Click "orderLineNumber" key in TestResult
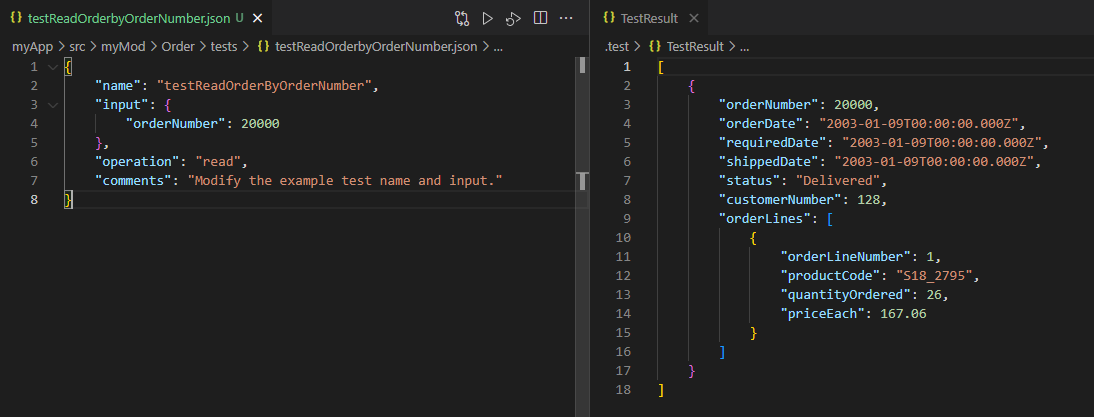This screenshot has width=1094, height=417. coord(848,257)
